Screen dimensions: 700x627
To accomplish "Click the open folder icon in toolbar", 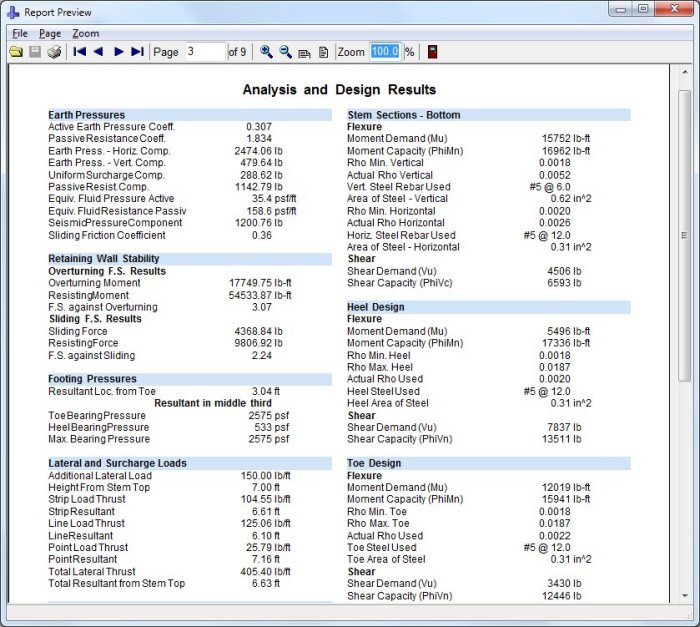I will (15, 52).
